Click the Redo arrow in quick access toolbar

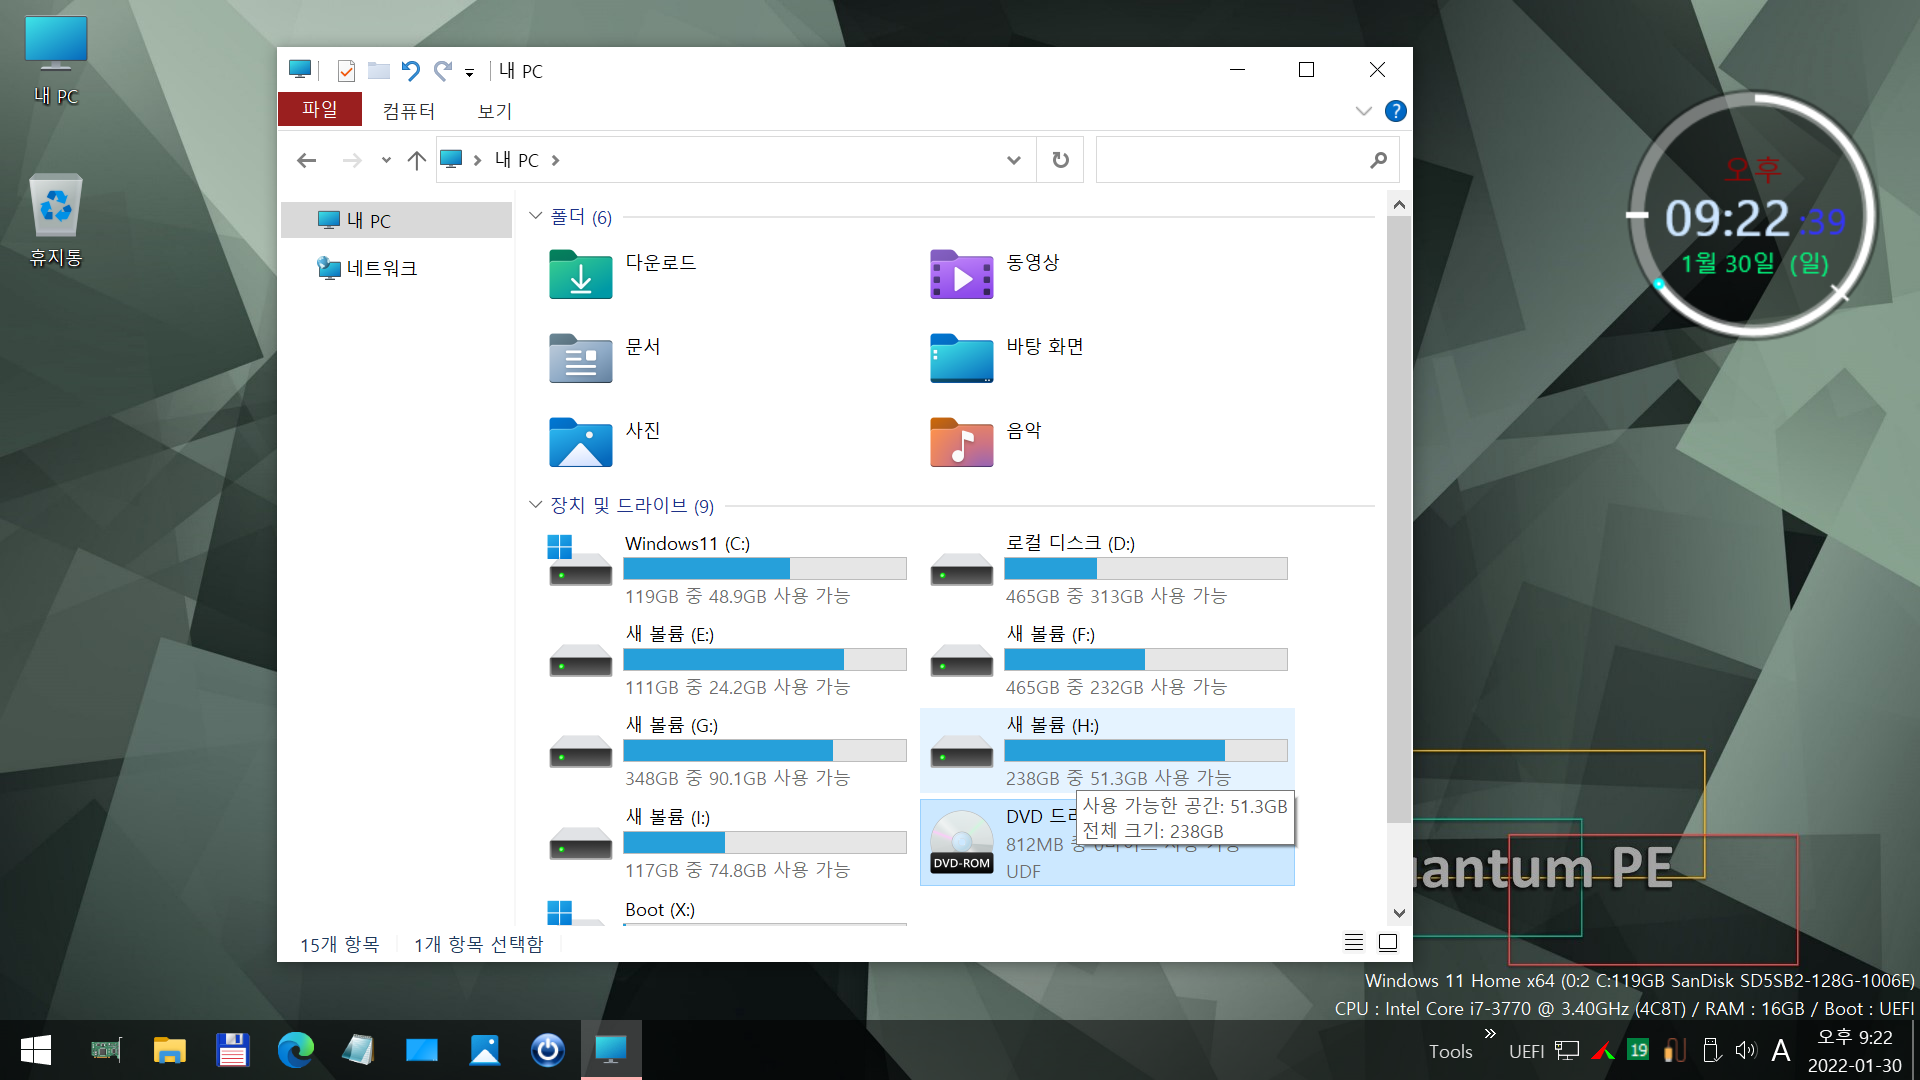[443, 71]
